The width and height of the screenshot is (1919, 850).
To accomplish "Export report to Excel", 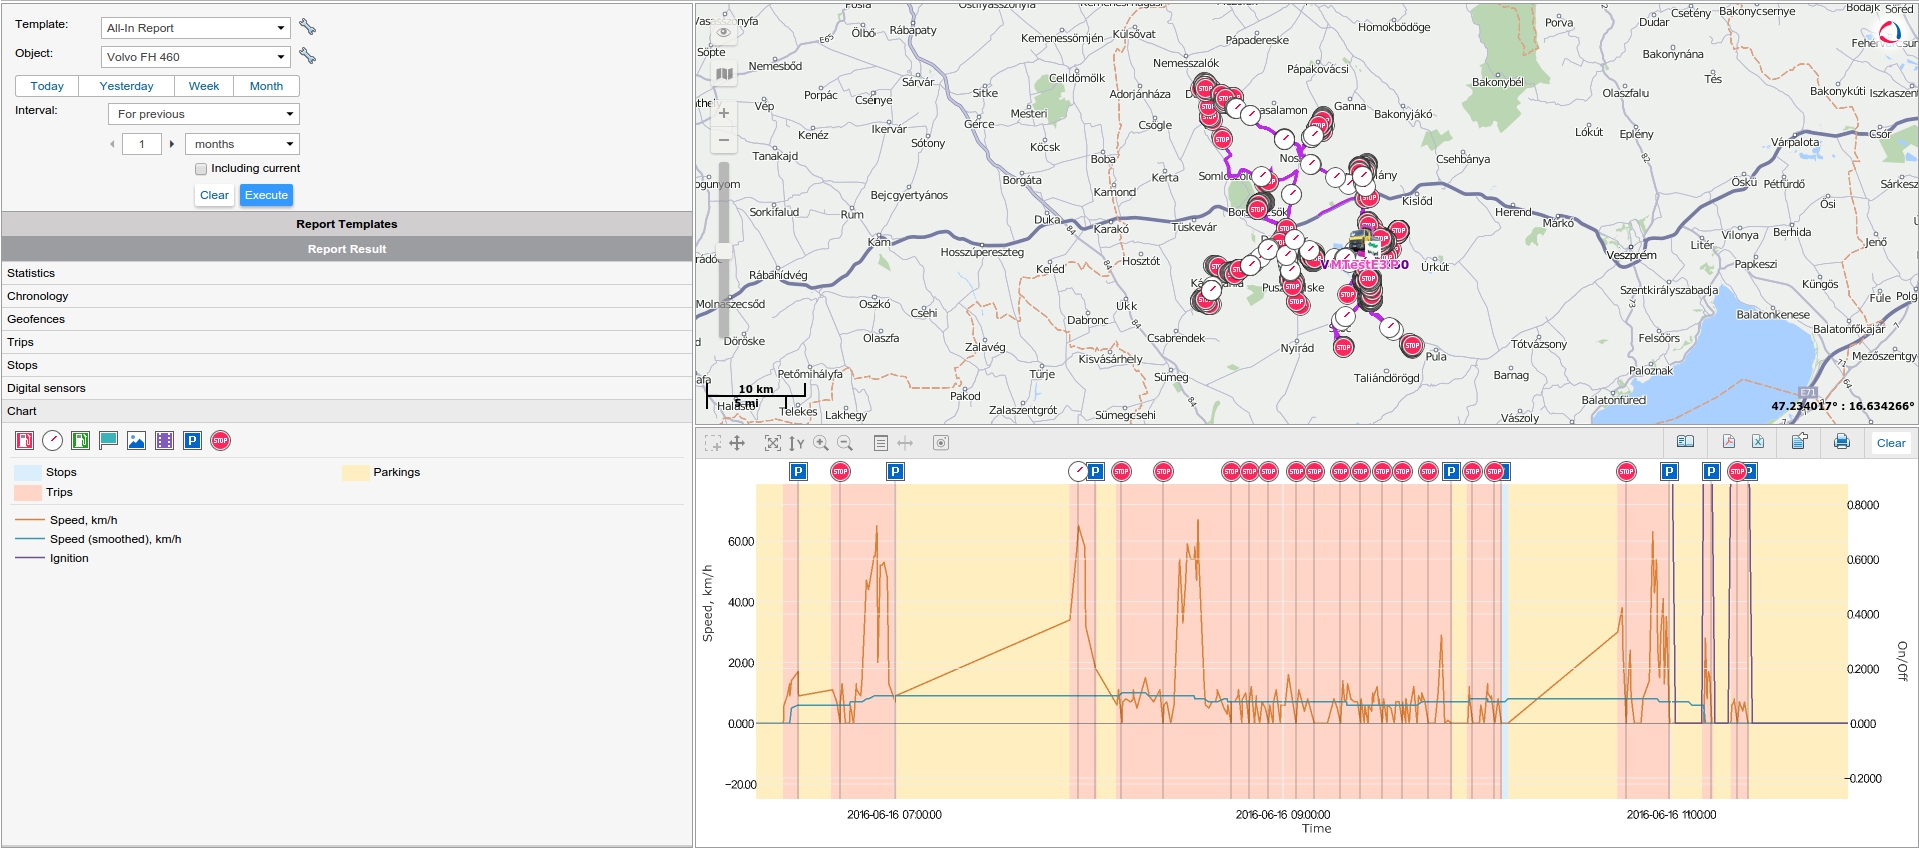I will [1758, 442].
